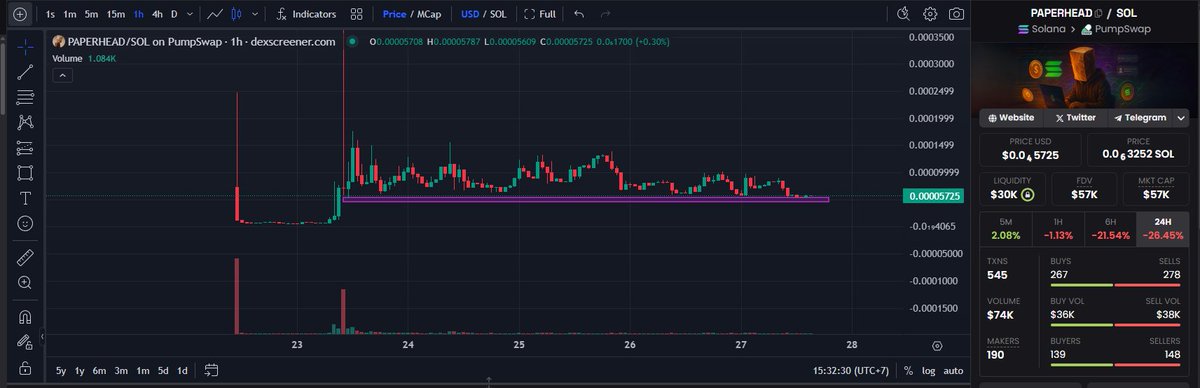Open the emoji icons tool
Viewport: 1200px width, 388px height.
(25, 223)
